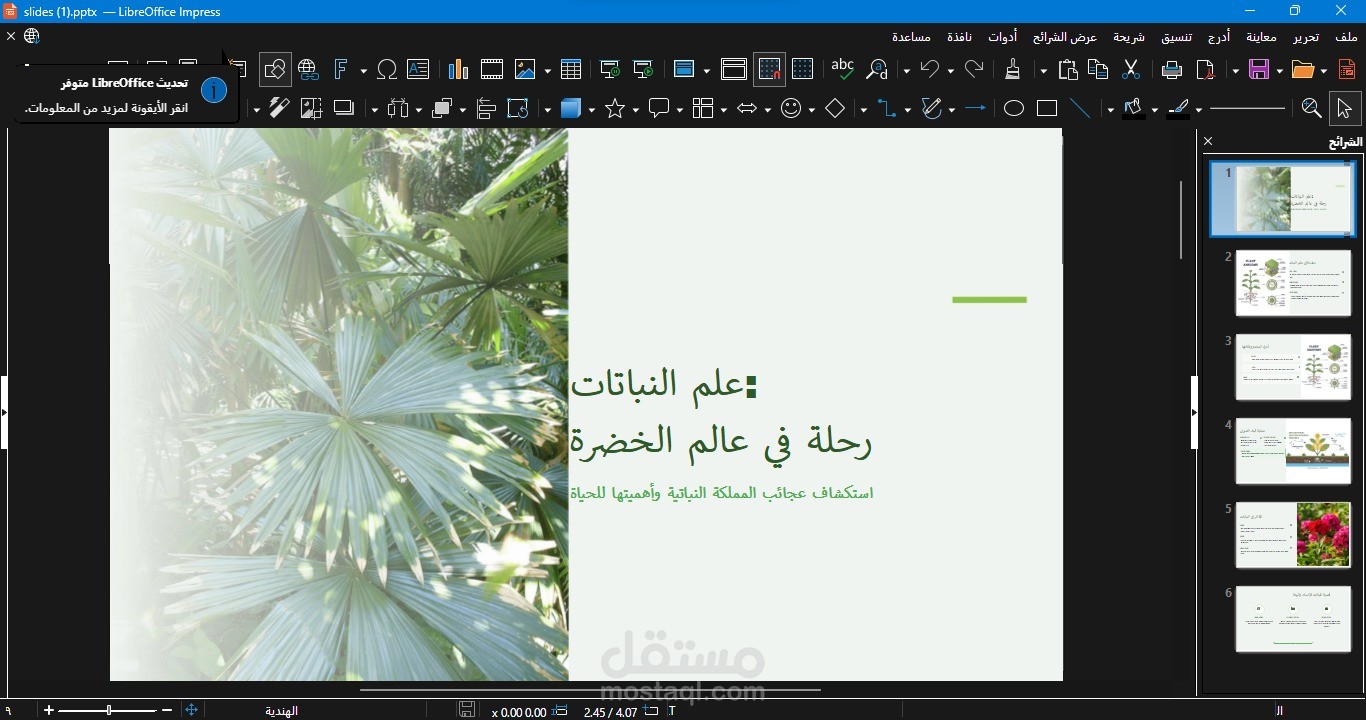This screenshot has height=720, width=1366.
Task: Apply shadow to selected object
Action: point(344,108)
